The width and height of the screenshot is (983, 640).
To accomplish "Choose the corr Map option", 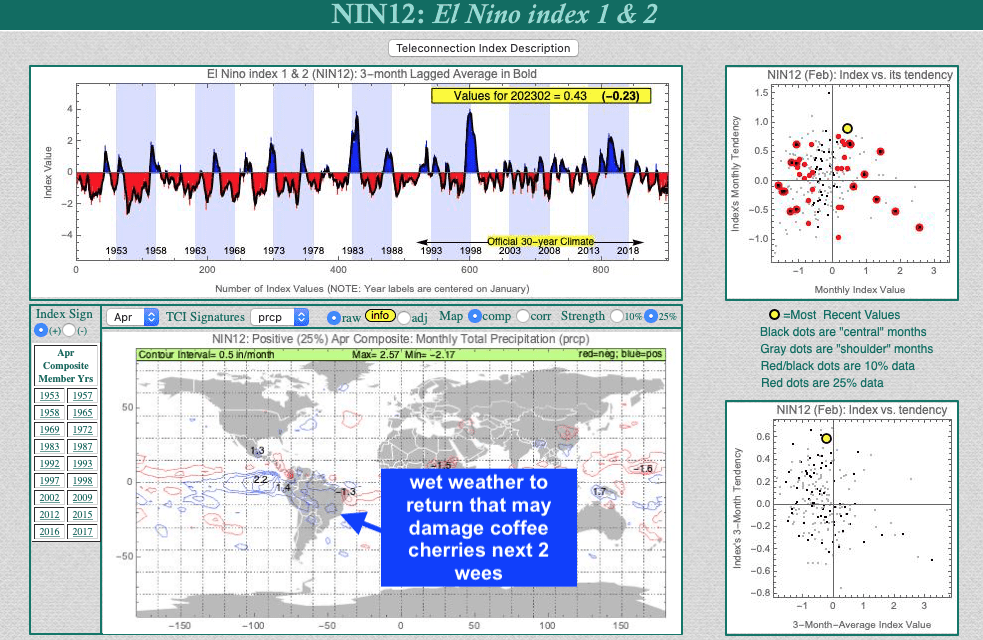I will click(522, 316).
